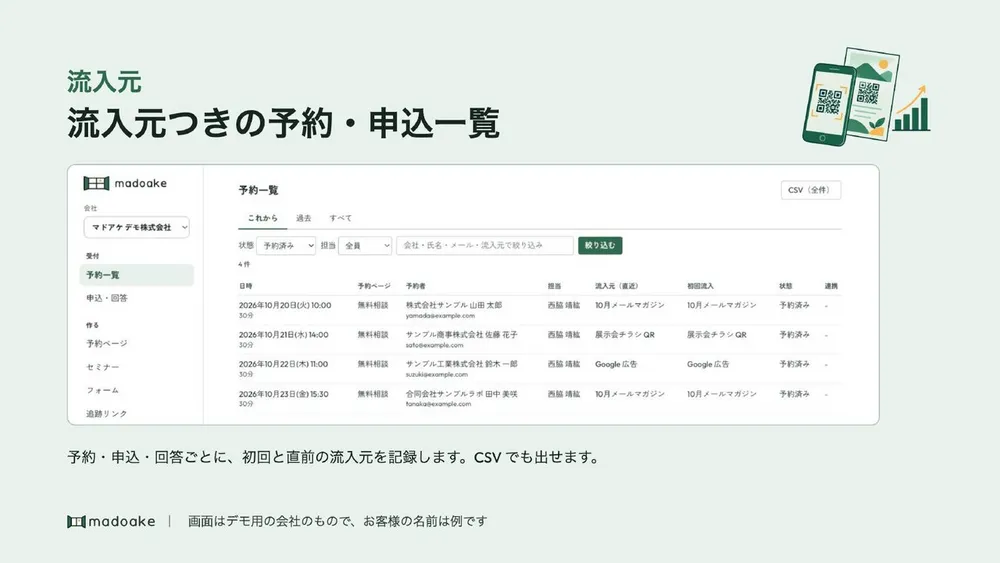This screenshot has width=1000, height=563.
Task: Click Google 広告 in 流入元（直近） column
Action: click(x=616, y=364)
